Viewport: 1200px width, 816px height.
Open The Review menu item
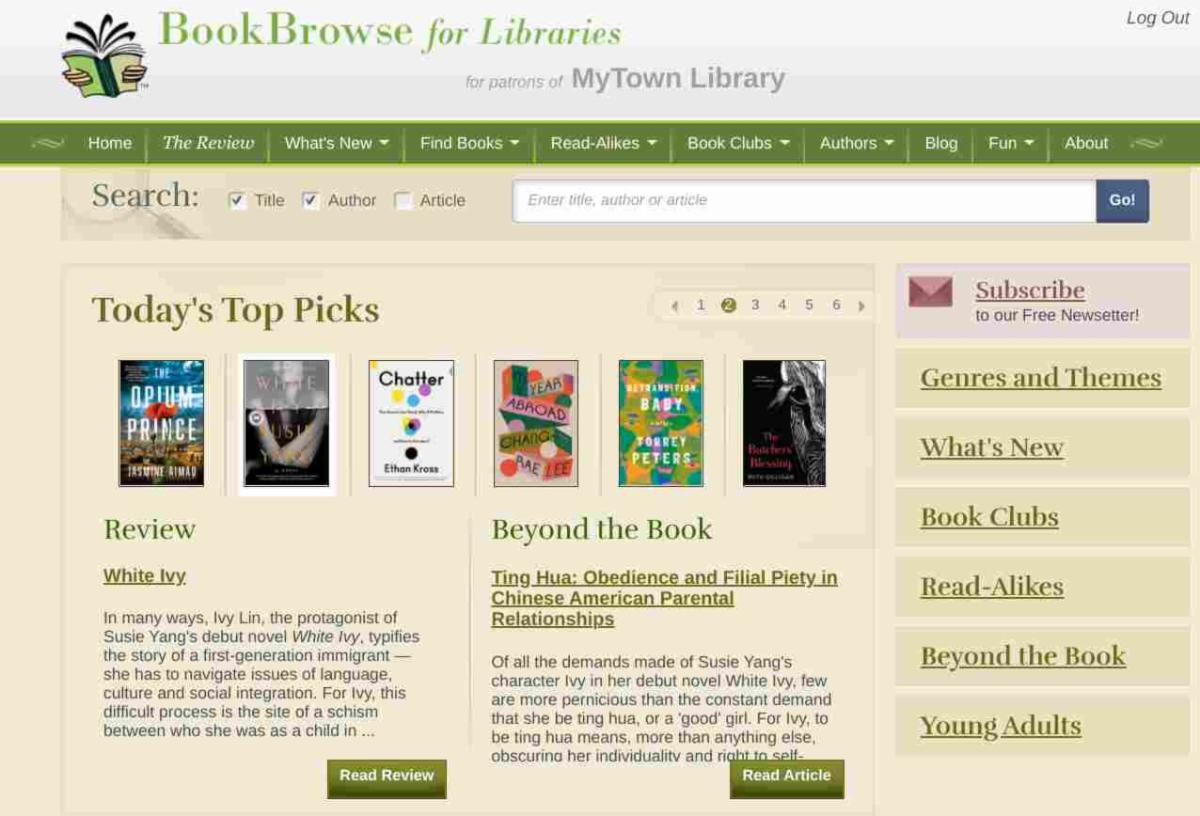208,143
